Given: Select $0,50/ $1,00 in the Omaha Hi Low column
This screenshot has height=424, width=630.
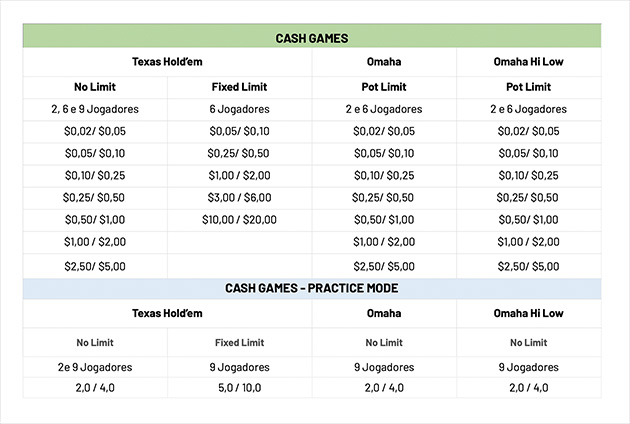Looking at the screenshot, I should [528, 219].
